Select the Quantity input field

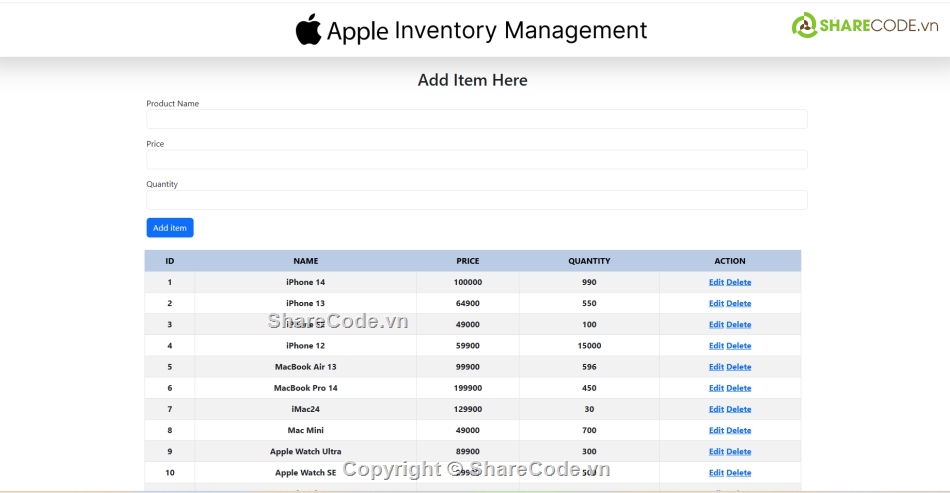tap(476, 200)
